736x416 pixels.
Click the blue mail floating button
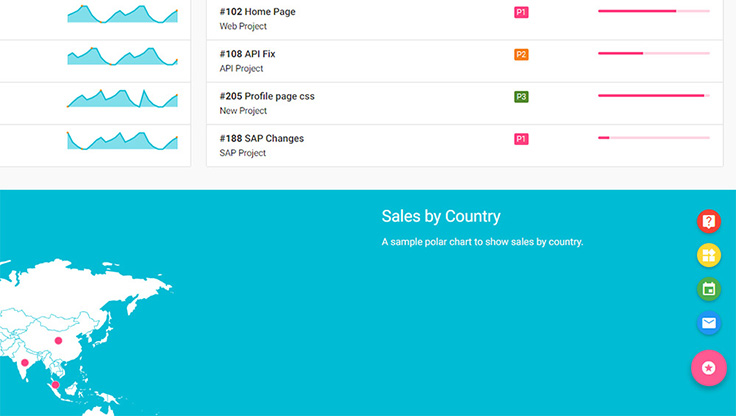coord(709,323)
